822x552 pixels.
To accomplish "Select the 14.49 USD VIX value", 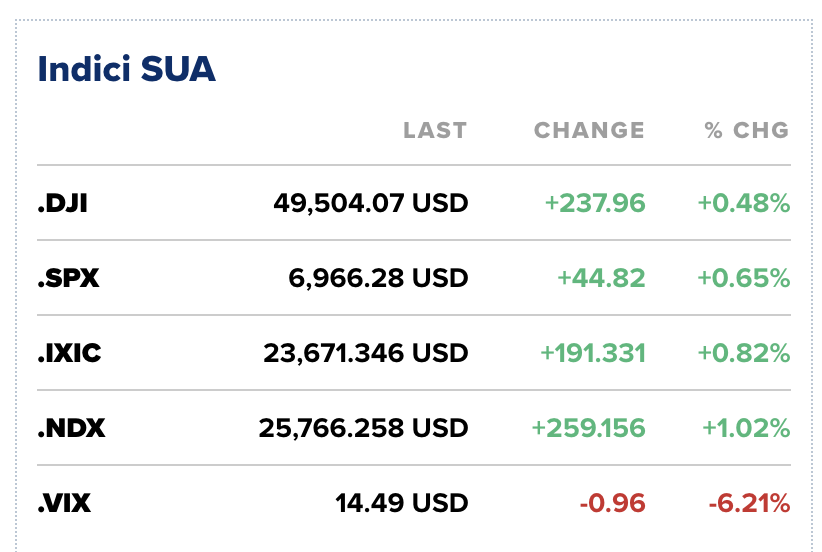I will pos(401,503).
